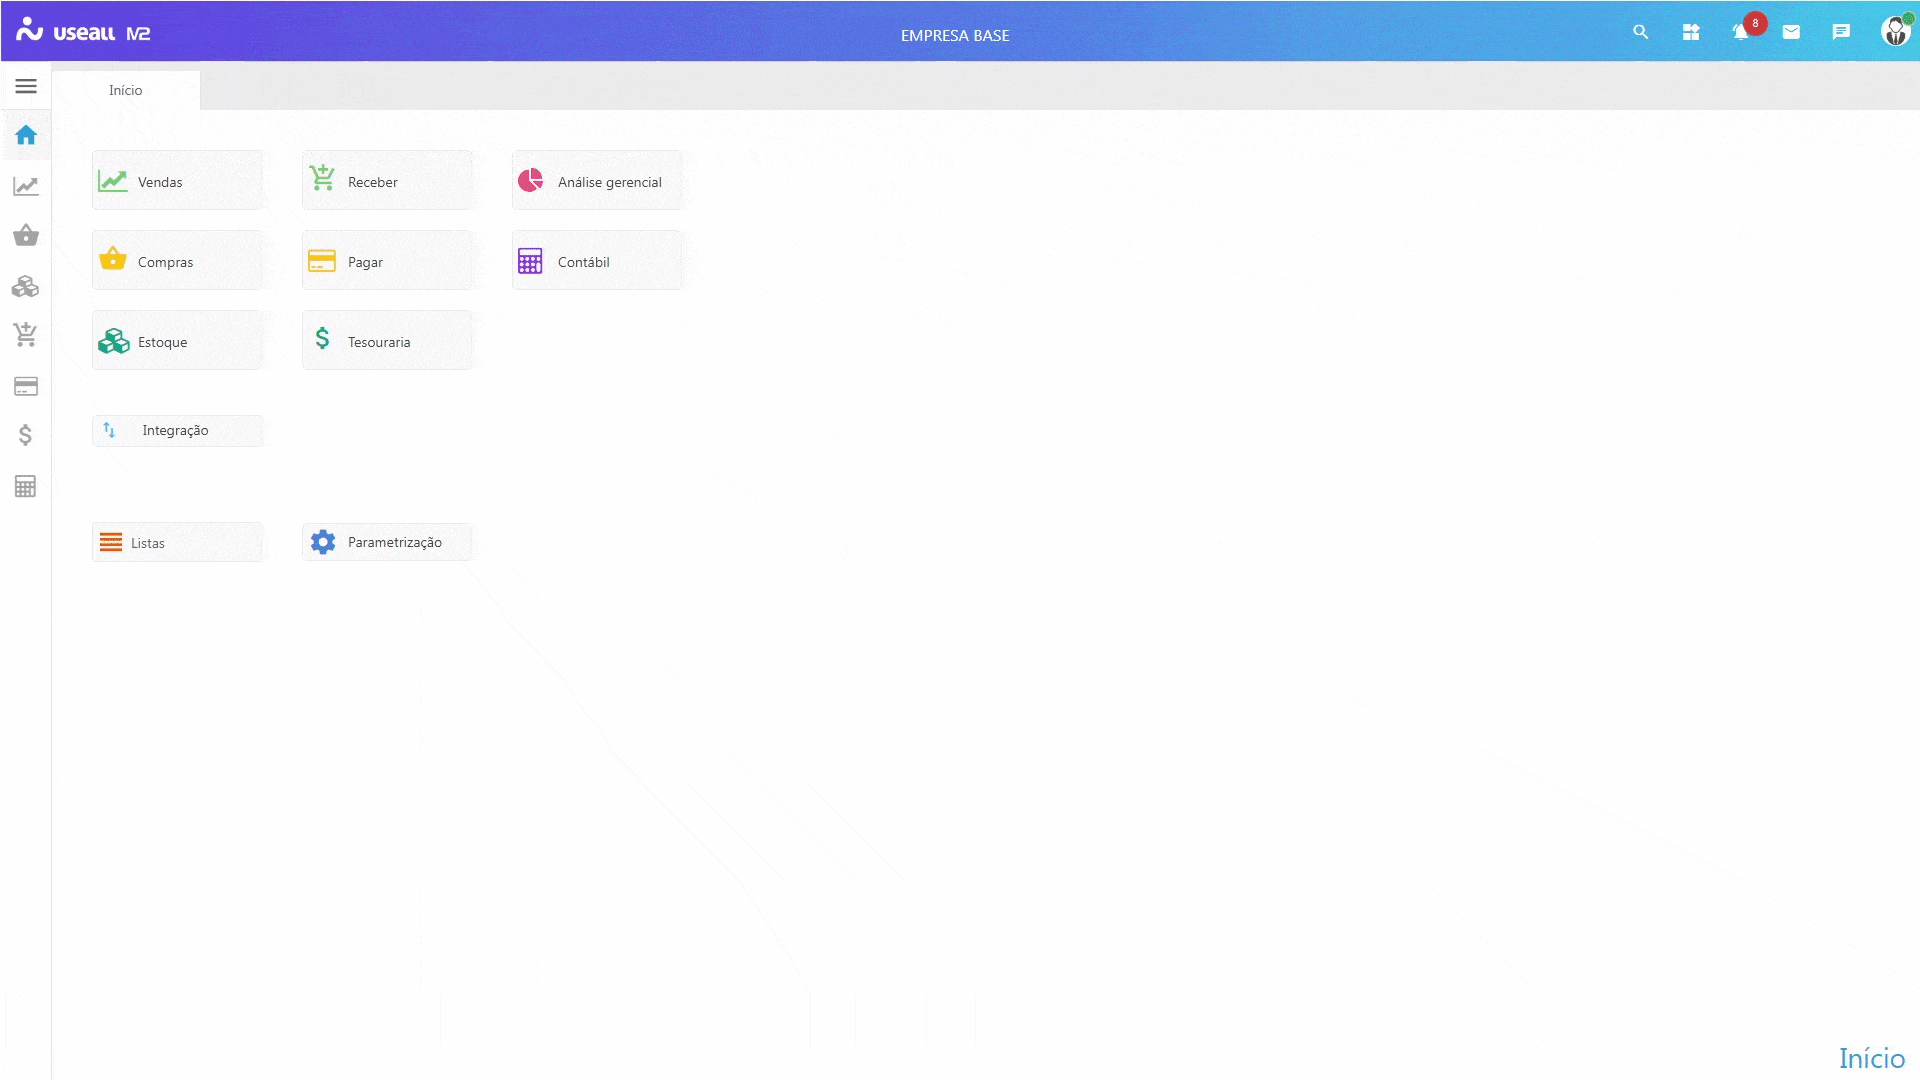Viewport: 1920px width, 1080px height.
Task: Open the Listas tile
Action: coord(178,542)
